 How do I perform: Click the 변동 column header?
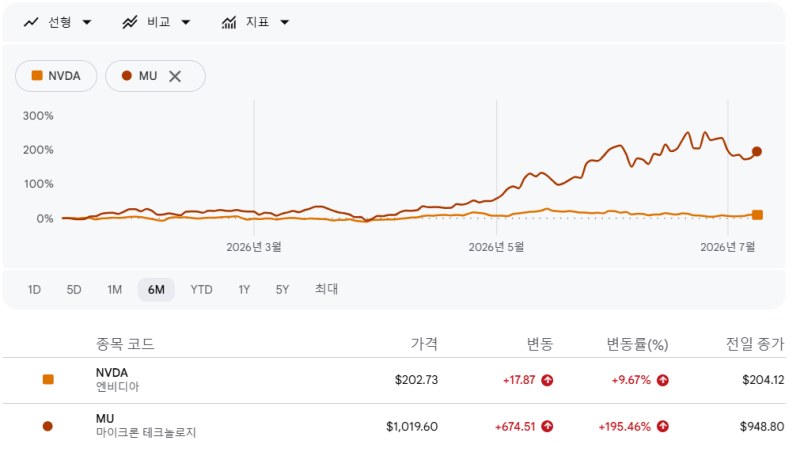click(540, 344)
